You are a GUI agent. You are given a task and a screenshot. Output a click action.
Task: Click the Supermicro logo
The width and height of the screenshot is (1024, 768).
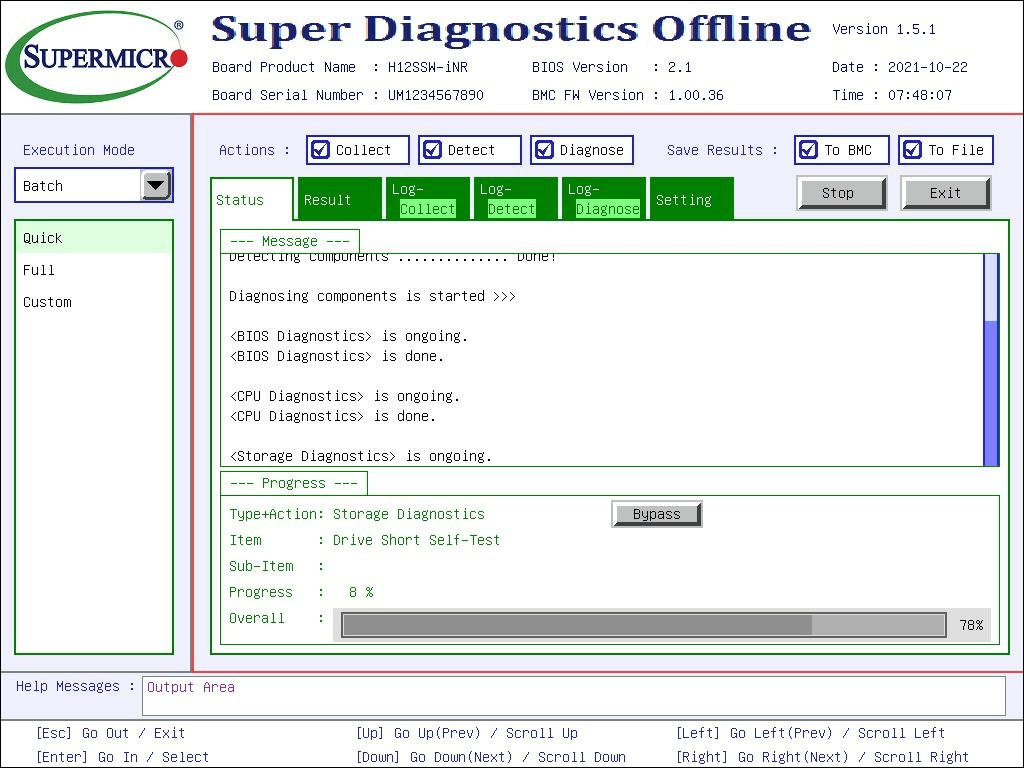coord(96,57)
